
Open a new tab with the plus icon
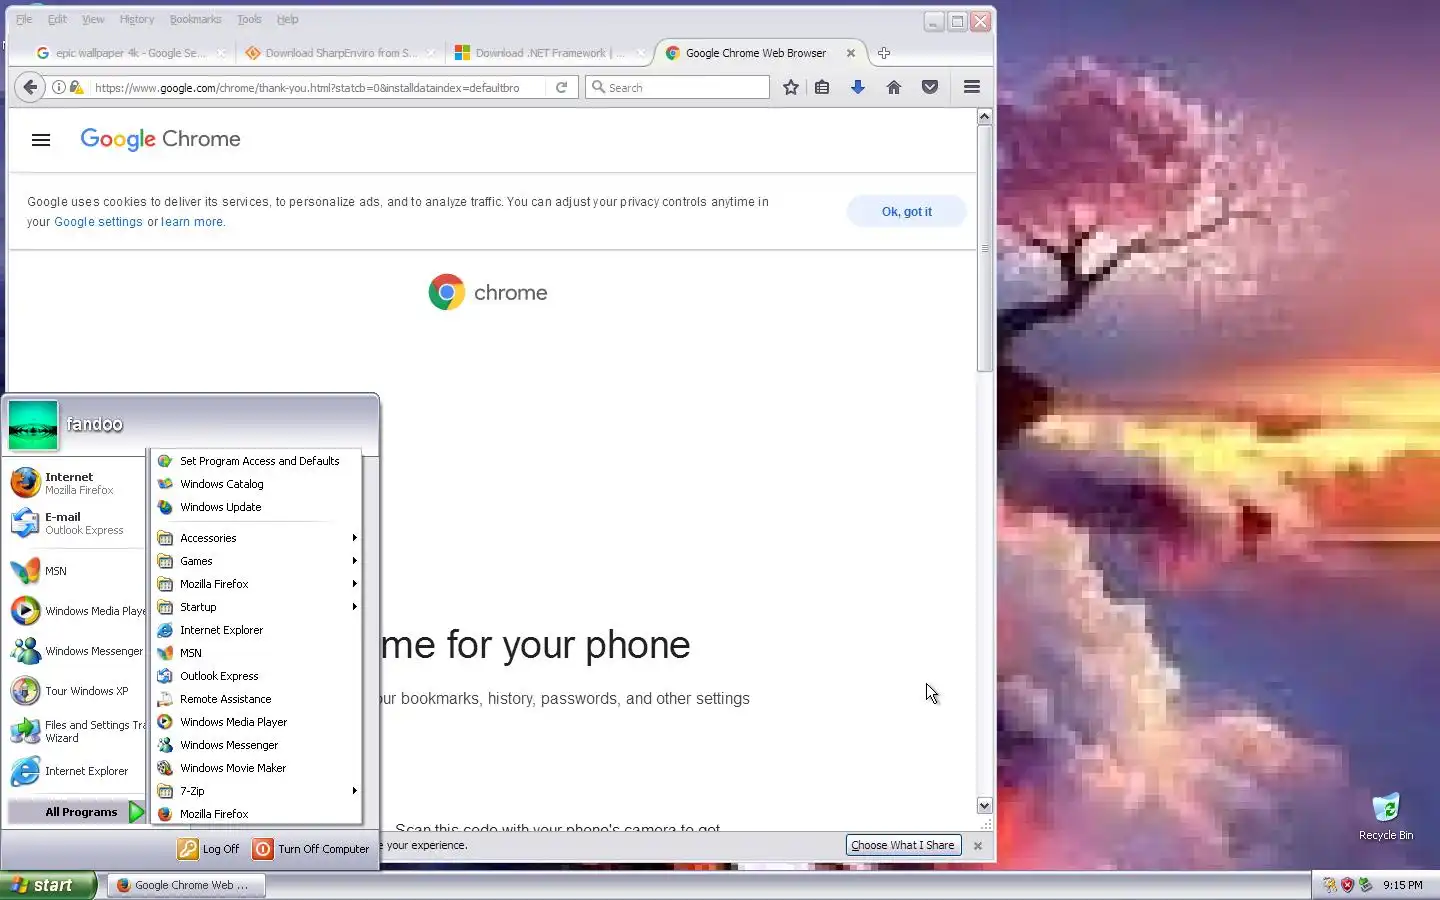[884, 53]
